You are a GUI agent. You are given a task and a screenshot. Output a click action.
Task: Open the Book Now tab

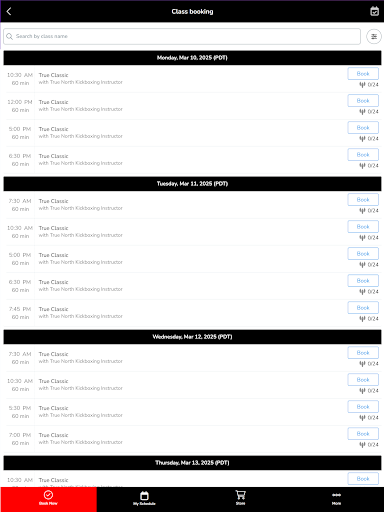pyautogui.click(x=48, y=498)
